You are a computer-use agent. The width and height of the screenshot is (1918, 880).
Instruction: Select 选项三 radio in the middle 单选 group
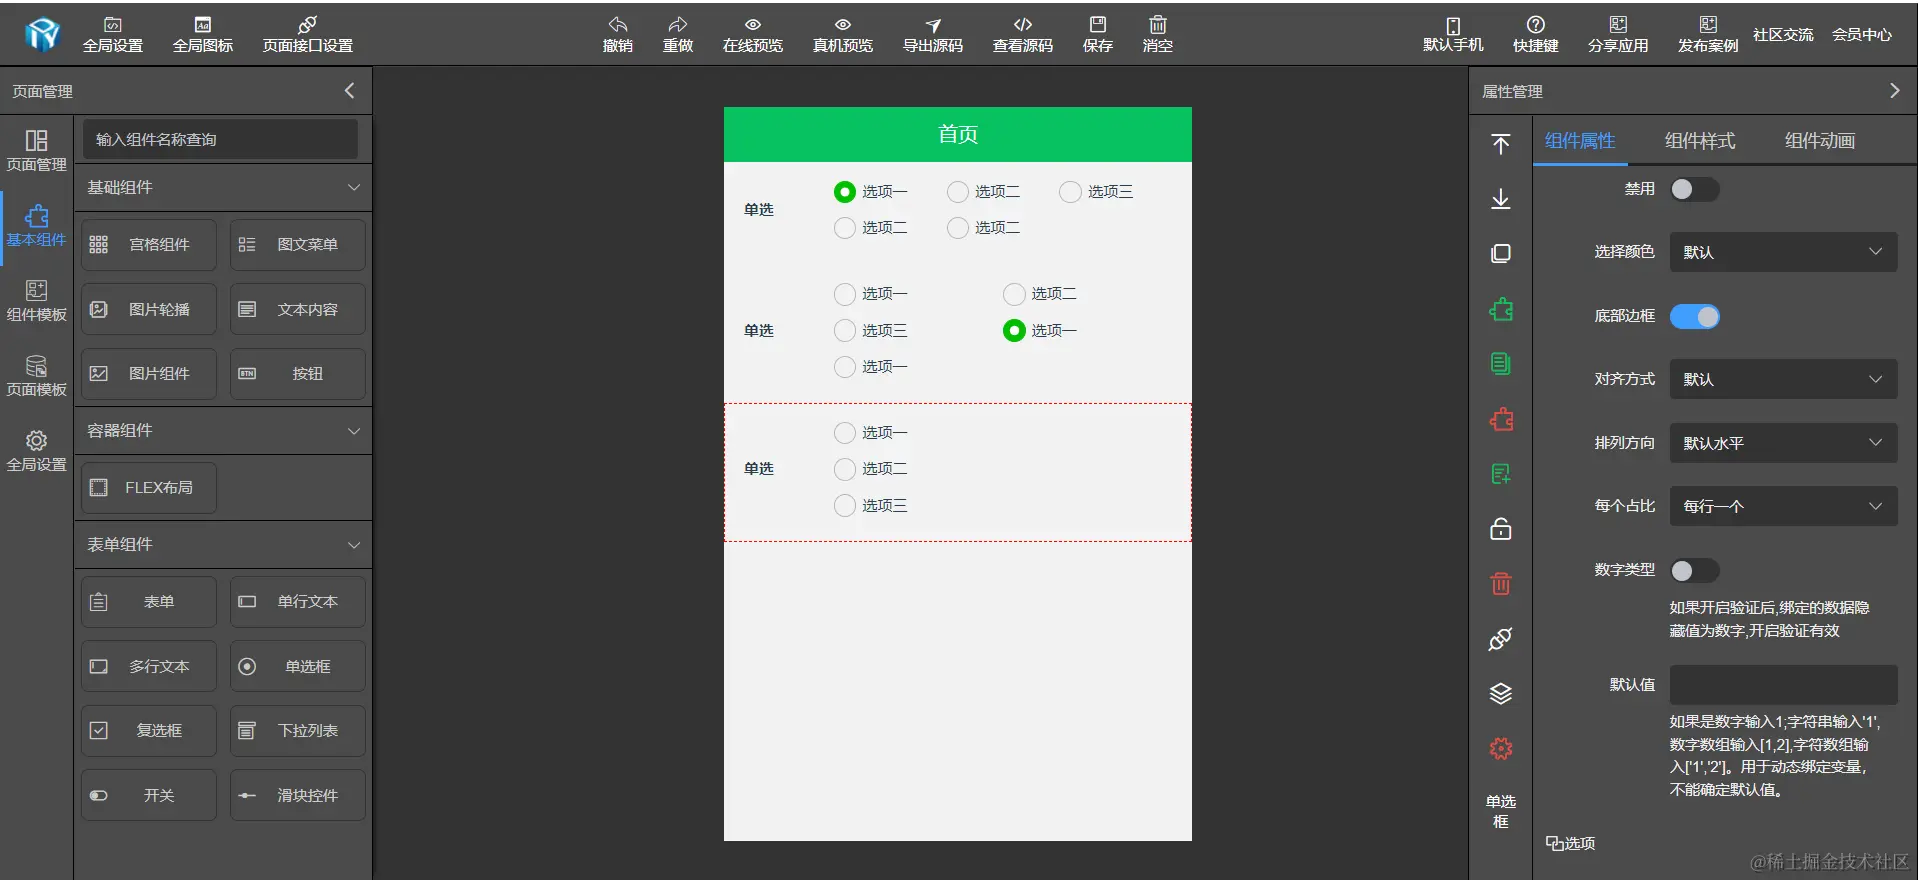tap(845, 331)
